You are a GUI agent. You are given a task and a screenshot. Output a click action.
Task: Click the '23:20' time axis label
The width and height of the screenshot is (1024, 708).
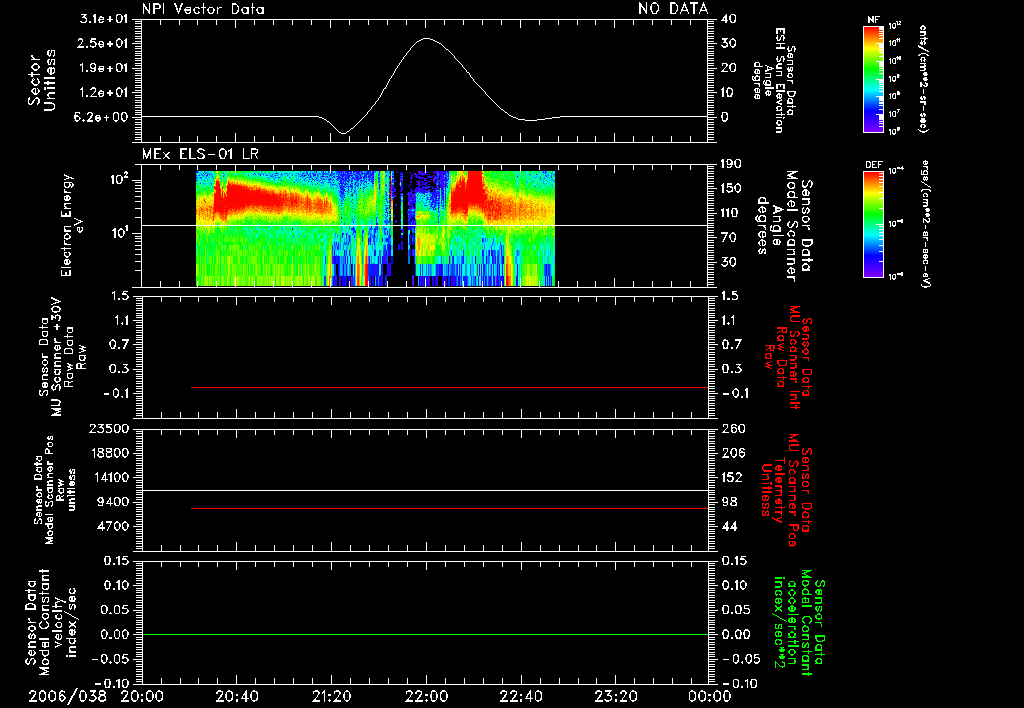(616, 696)
